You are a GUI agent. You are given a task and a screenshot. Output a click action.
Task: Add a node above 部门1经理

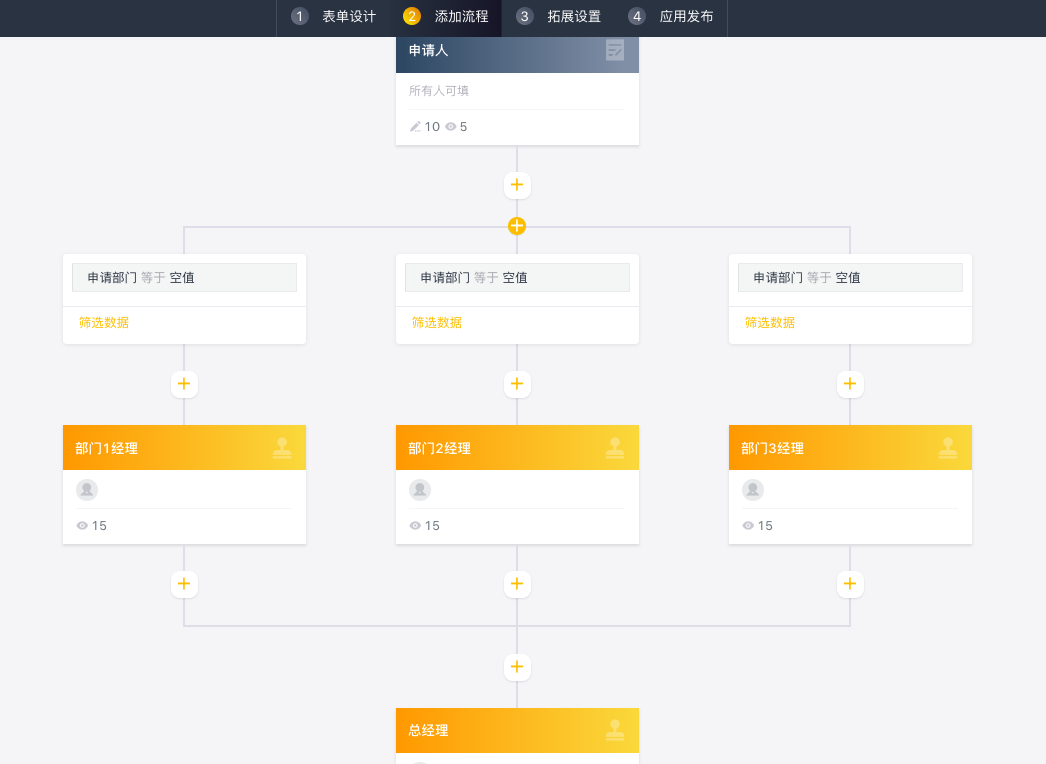pos(184,384)
